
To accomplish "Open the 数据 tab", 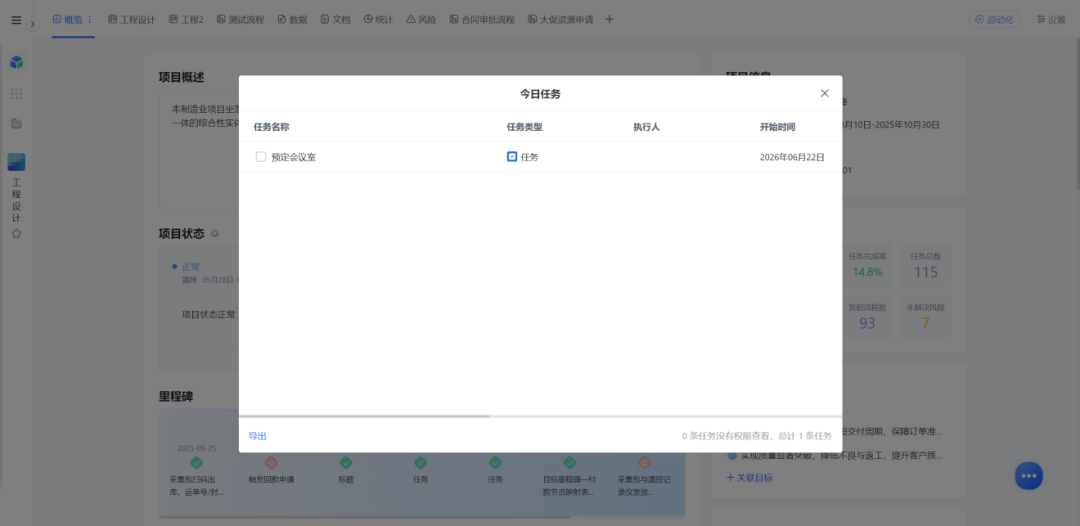I will click(x=292, y=19).
